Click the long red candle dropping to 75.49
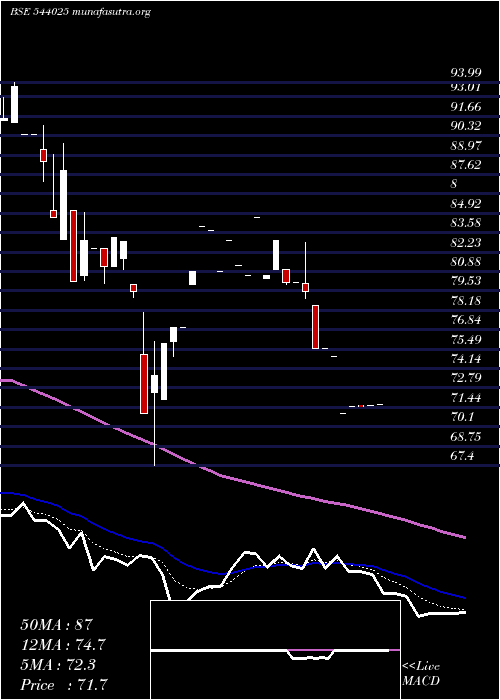This screenshot has height=700, width=500. tap(316, 327)
